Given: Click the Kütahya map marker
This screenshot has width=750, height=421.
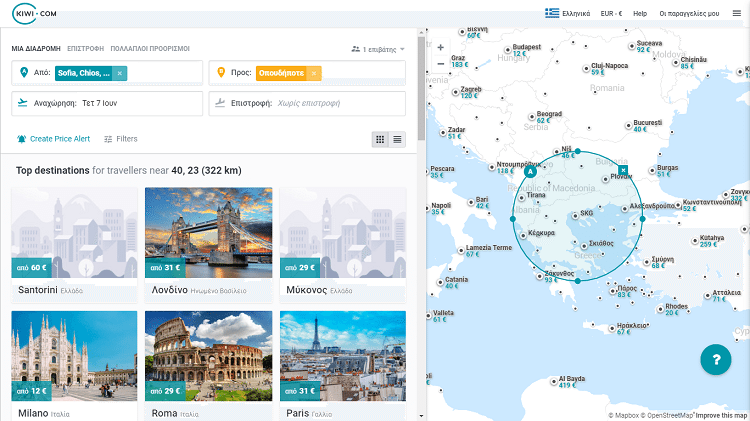Looking at the screenshot, I should (x=695, y=241).
